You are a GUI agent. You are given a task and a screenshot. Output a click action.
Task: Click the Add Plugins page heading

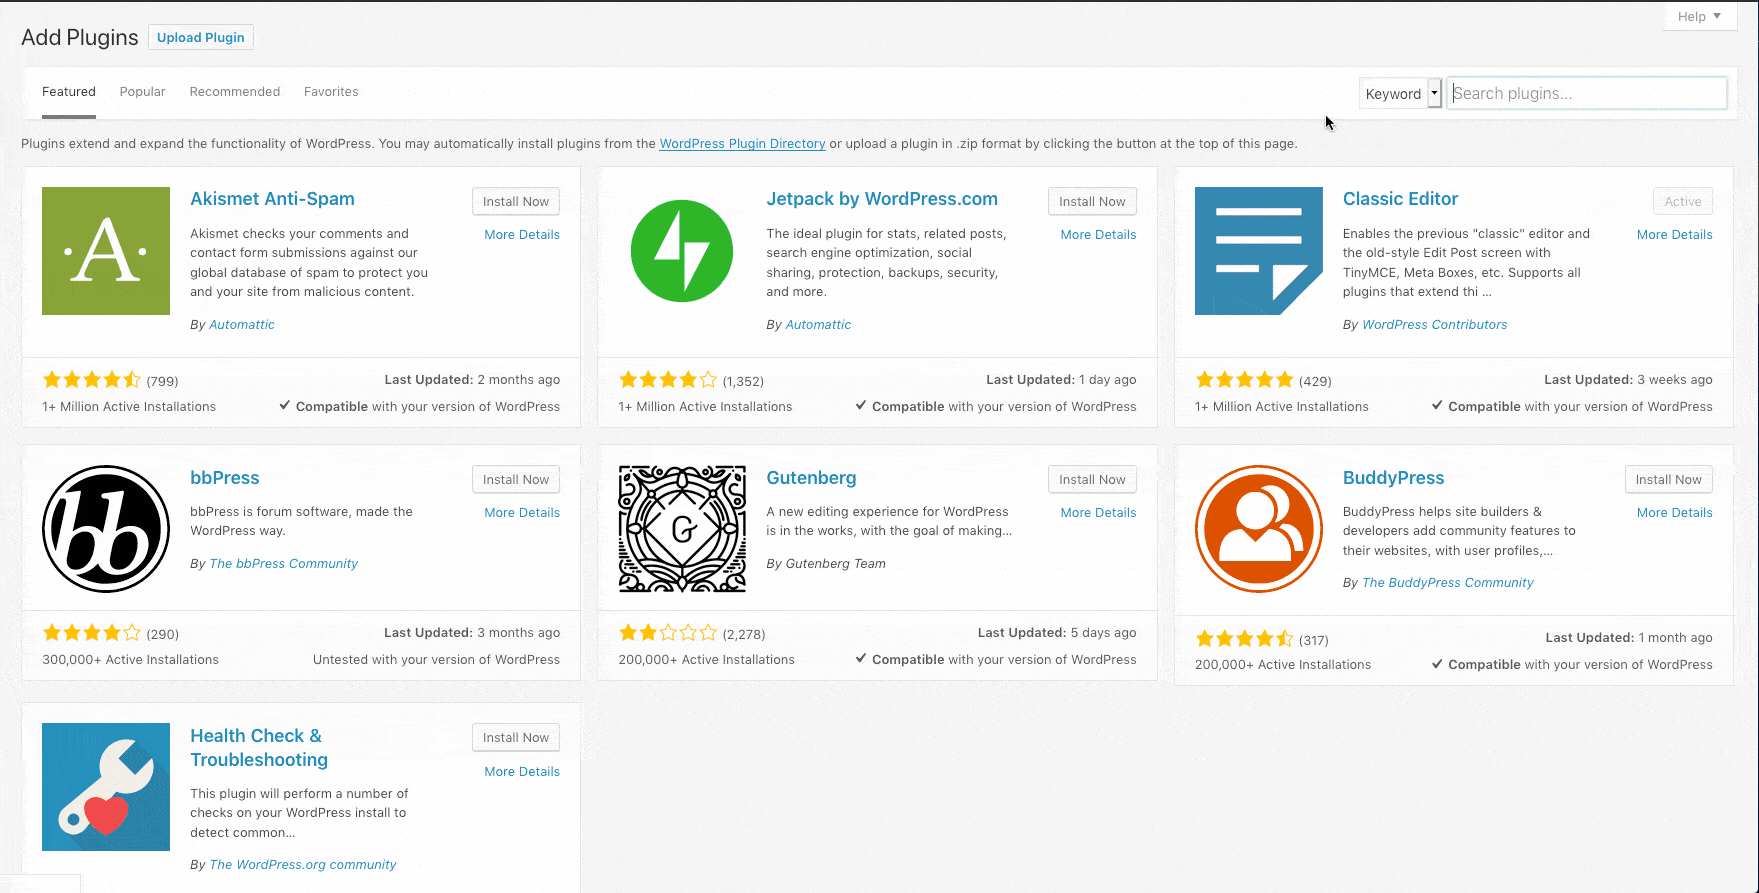pos(80,37)
